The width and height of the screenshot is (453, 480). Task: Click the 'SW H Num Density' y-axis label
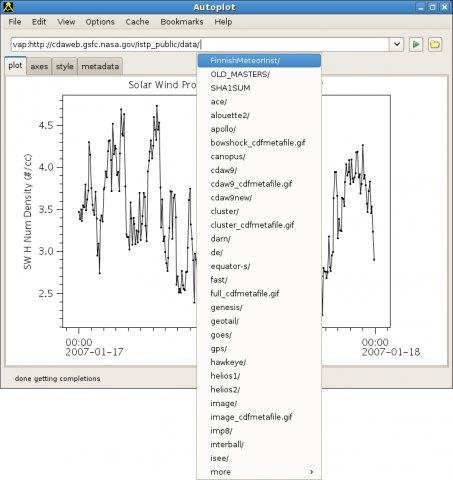28,211
